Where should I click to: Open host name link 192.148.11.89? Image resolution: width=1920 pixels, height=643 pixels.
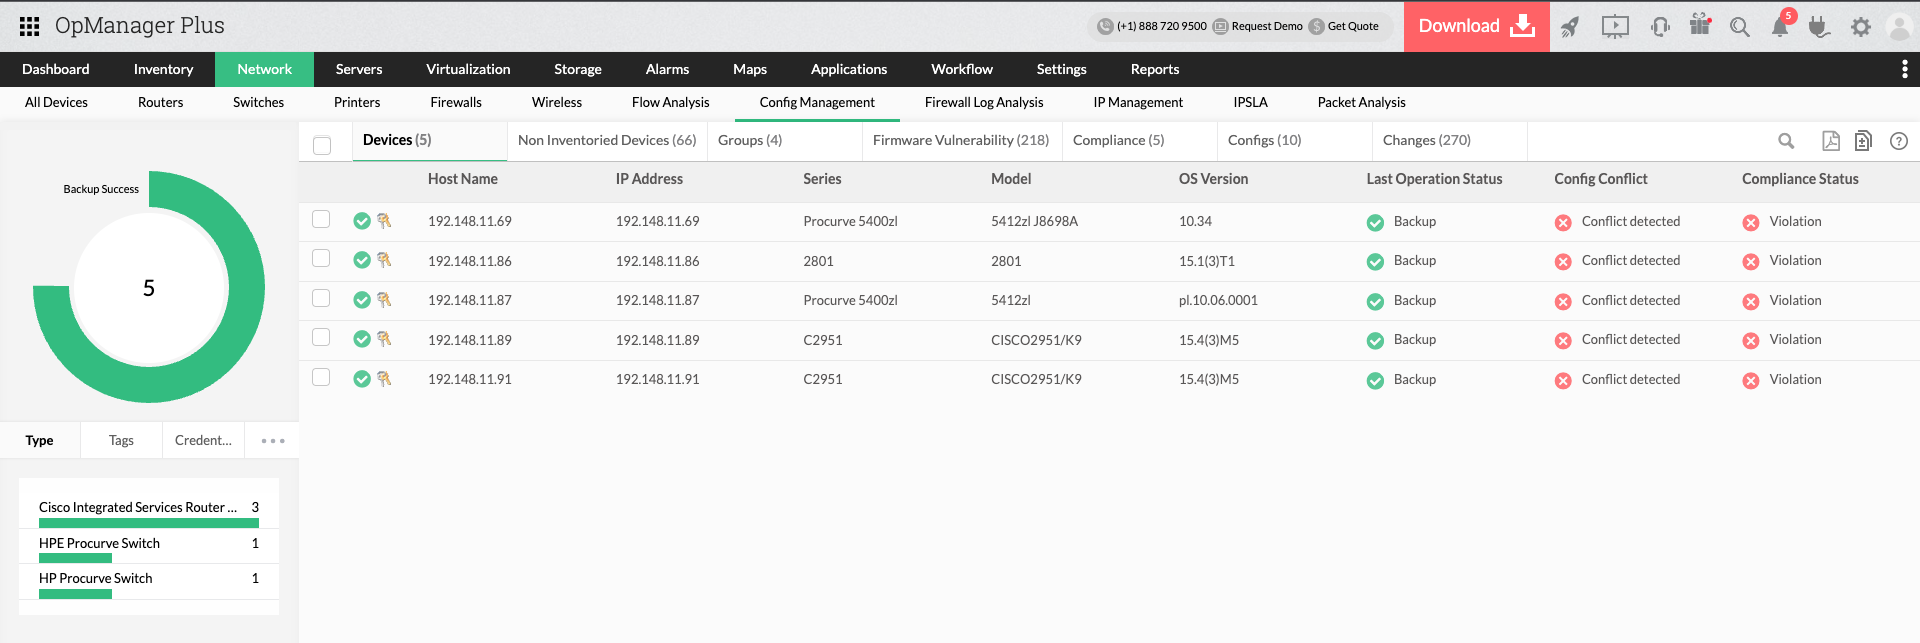(x=469, y=340)
